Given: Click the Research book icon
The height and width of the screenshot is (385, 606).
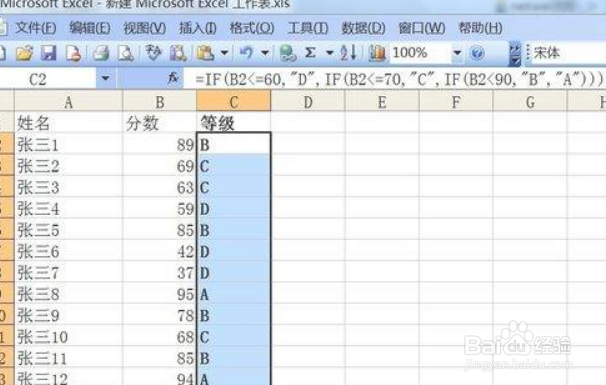Looking at the screenshot, I should tap(178, 53).
